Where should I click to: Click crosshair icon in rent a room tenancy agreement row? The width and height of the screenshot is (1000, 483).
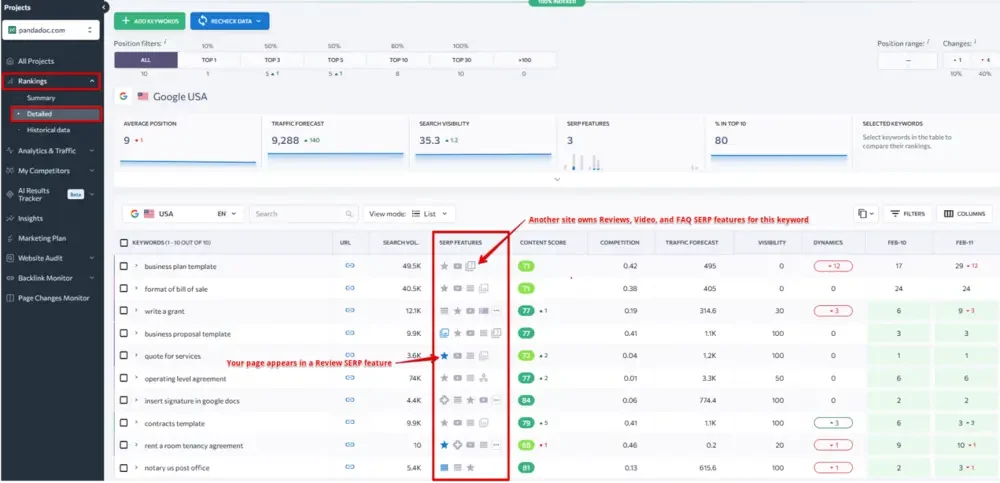click(457, 445)
